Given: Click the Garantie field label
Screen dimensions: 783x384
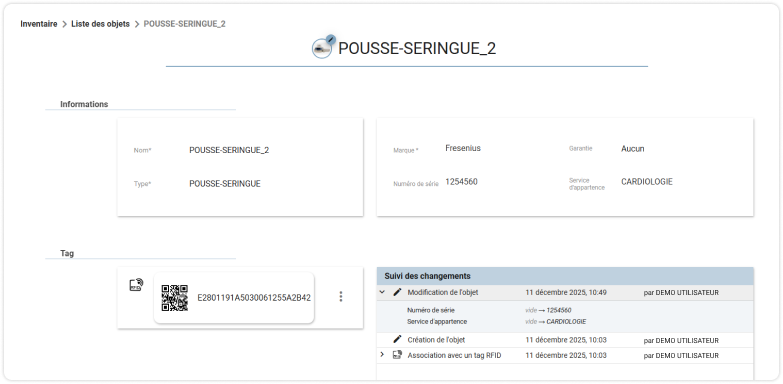Looking at the screenshot, I should 580,148.
